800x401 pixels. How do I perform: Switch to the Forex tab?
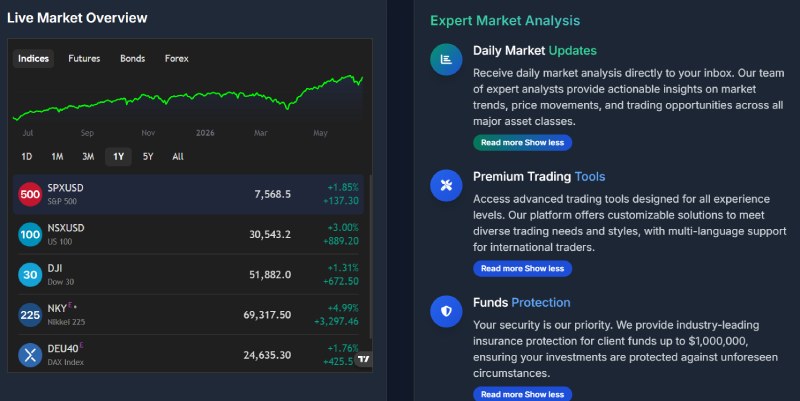pyautogui.click(x=177, y=59)
